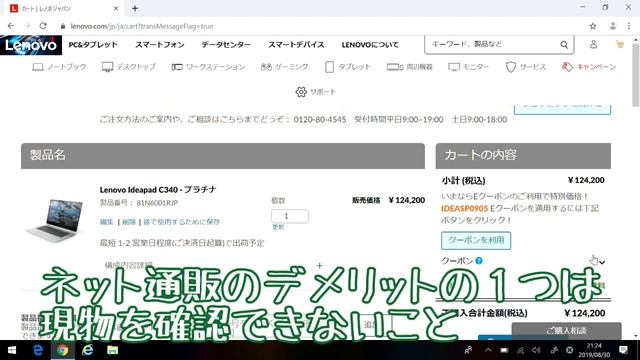Click the Ideapad C340 laptop thumbnail

55,220
